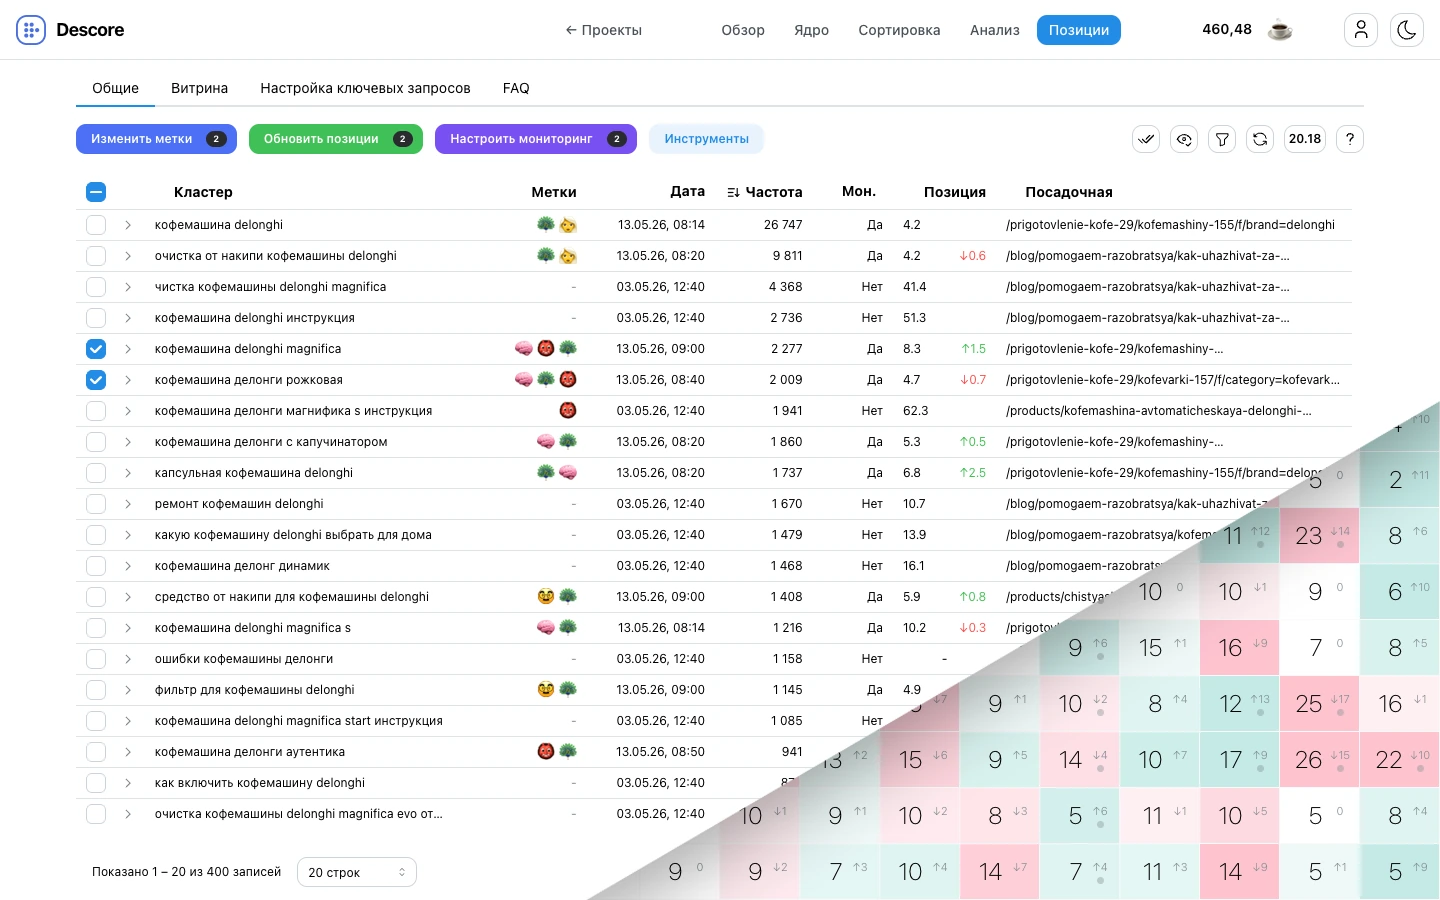1440x900 pixels.
Task: Click the Кластер column header
Action: 203,192
